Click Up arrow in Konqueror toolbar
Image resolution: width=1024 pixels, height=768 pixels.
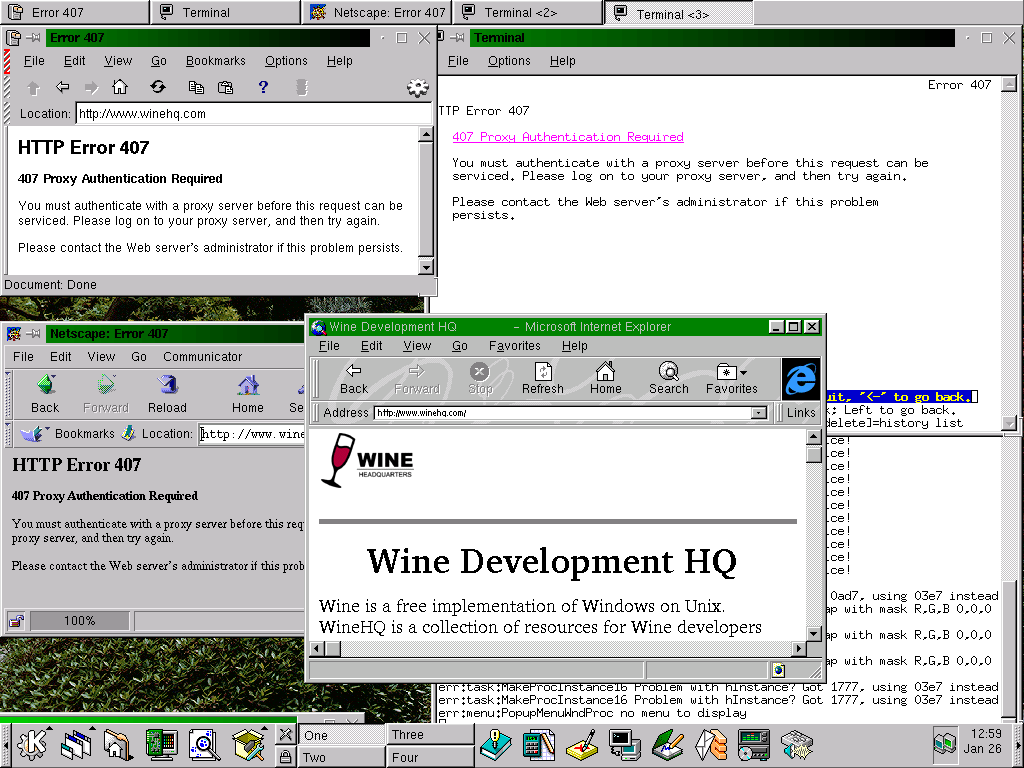(33, 88)
